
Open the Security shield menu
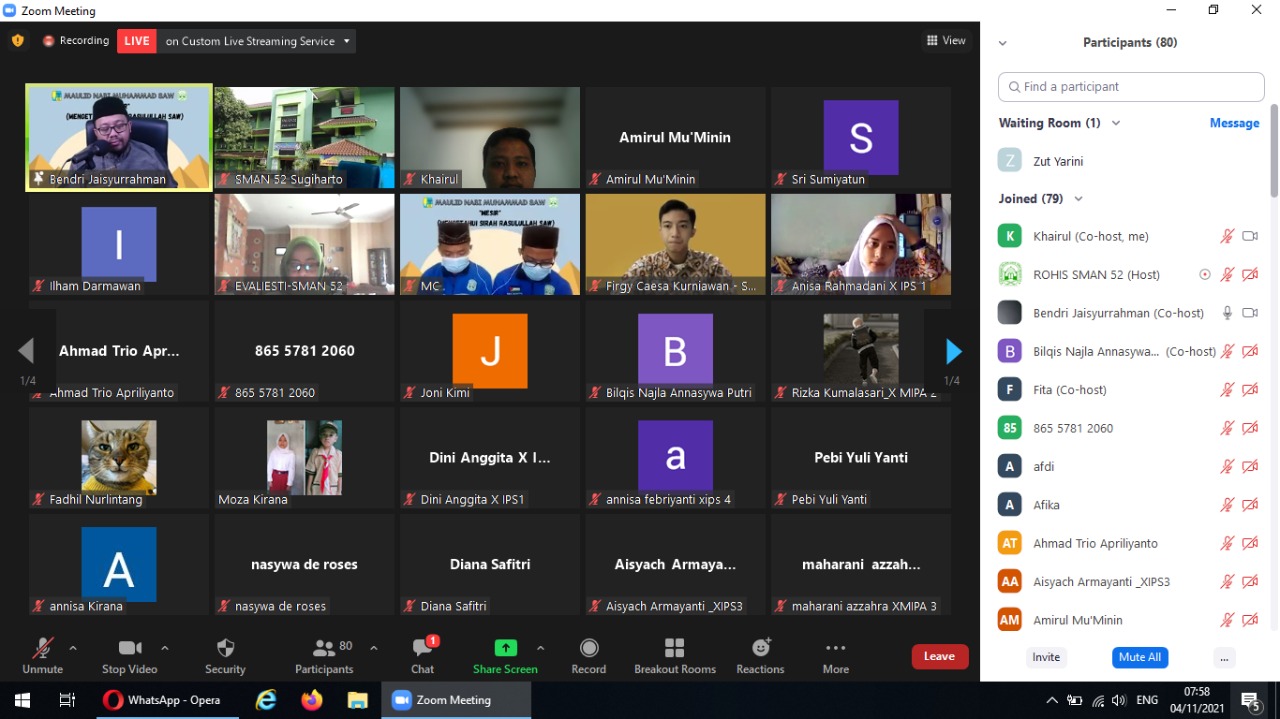(x=225, y=648)
